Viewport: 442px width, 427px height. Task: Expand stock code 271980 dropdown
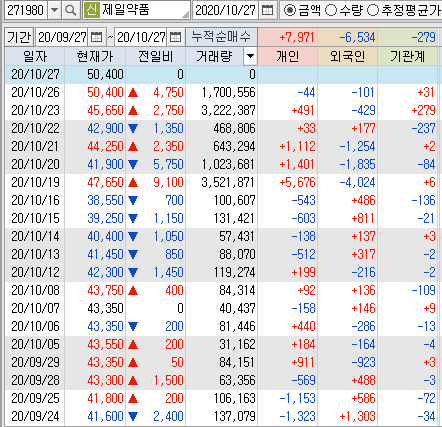[54, 10]
